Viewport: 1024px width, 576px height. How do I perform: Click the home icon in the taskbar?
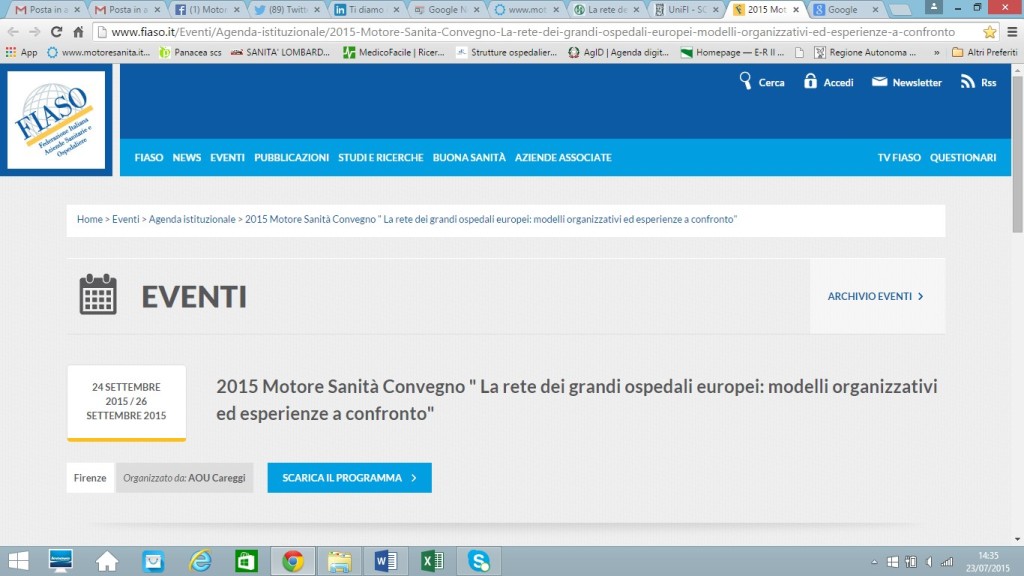click(107, 561)
